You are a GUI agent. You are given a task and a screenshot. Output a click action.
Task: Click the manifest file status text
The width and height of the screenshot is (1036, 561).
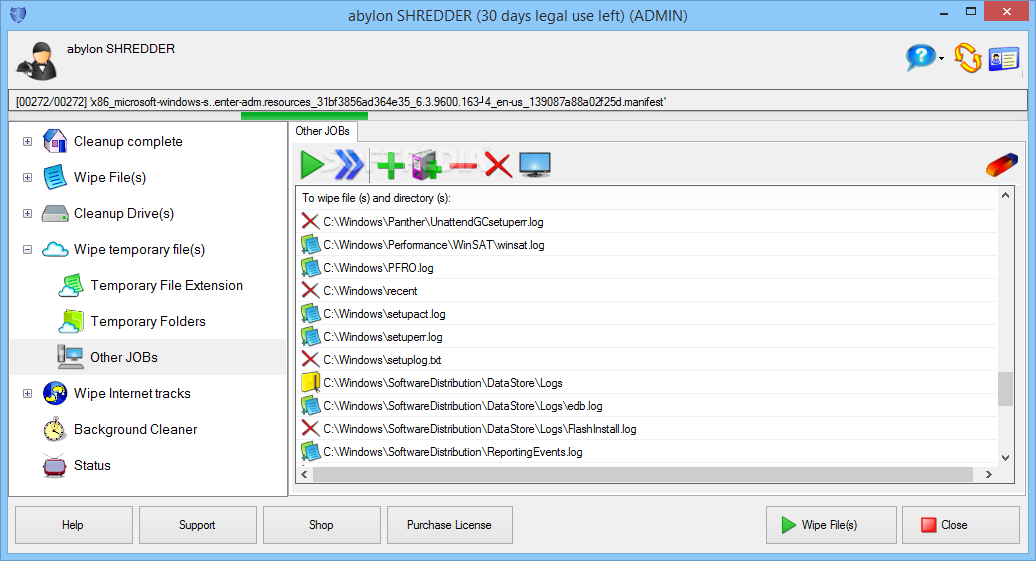pyautogui.click(x=341, y=102)
